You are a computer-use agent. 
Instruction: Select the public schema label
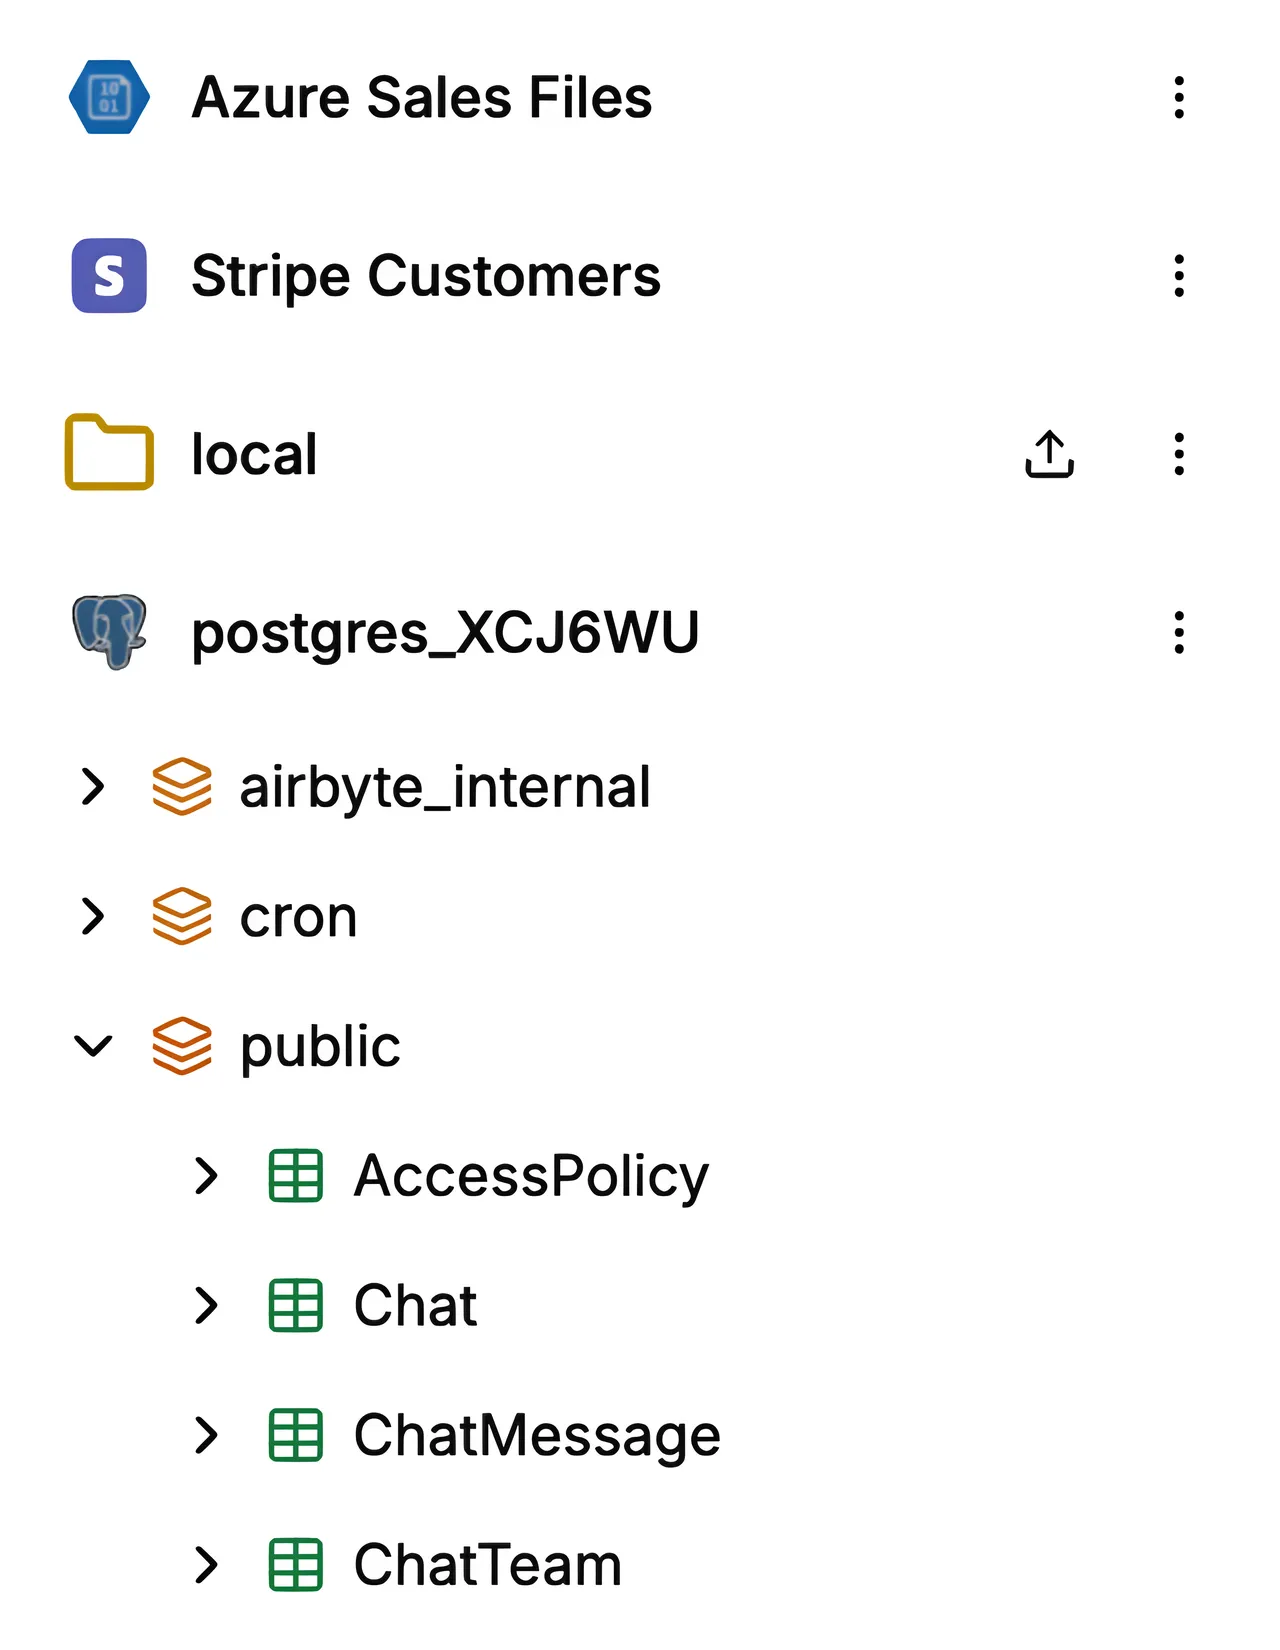[x=320, y=1048]
